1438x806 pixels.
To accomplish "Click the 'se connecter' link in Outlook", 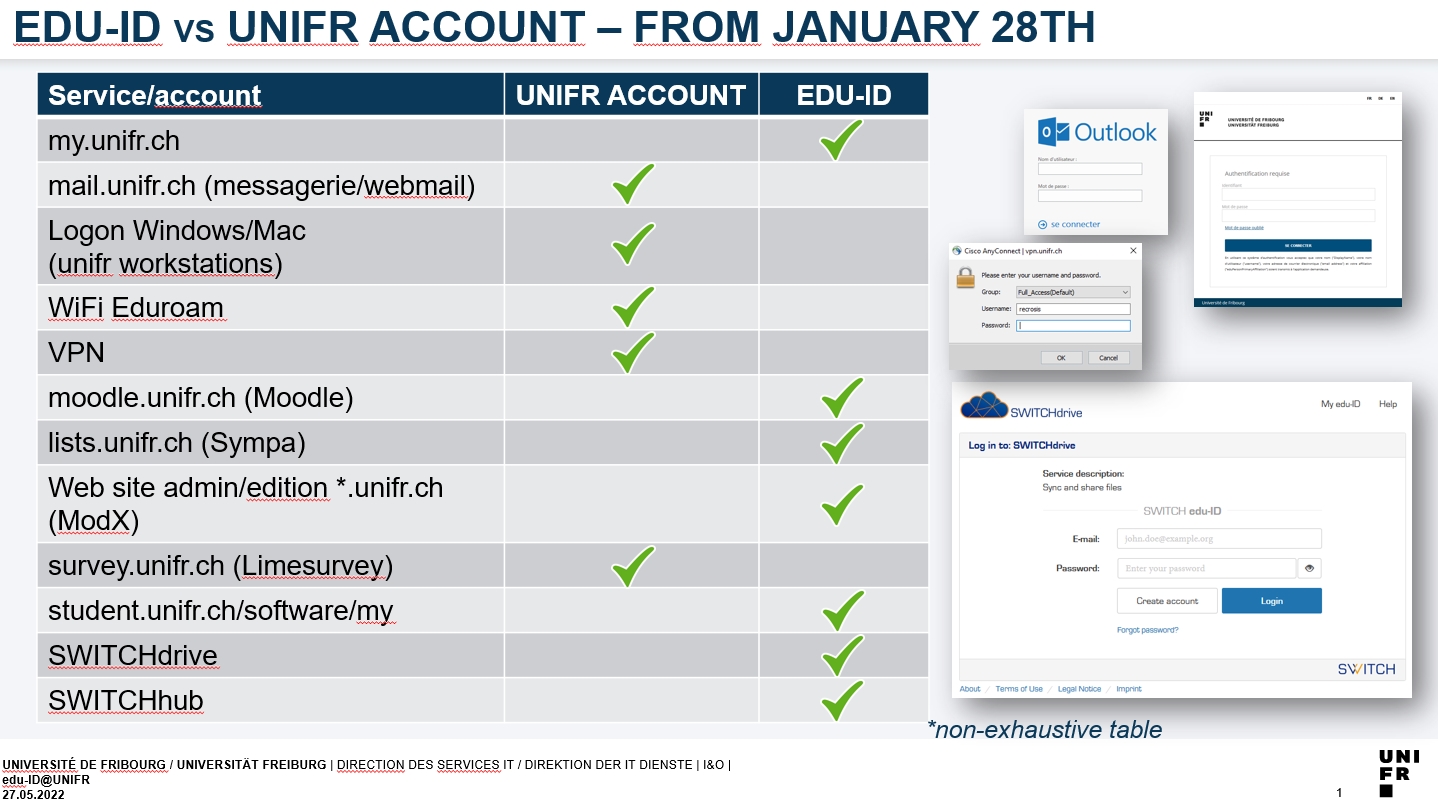I will click(1069, 224).
